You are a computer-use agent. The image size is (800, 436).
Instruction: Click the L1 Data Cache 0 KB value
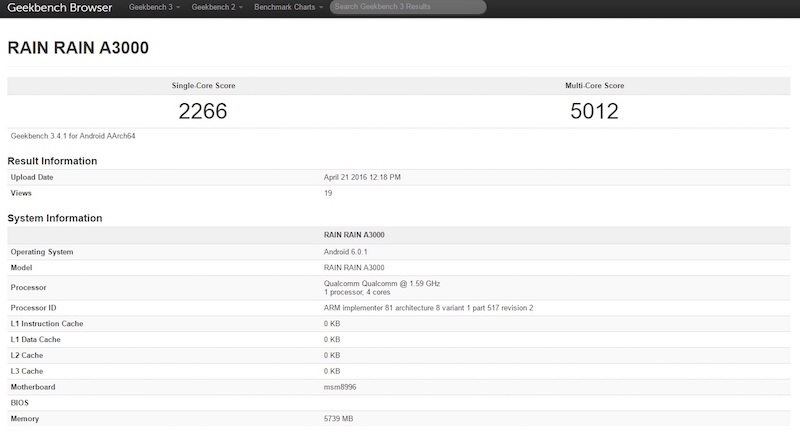pyautogui.click(x=332, y=340)
